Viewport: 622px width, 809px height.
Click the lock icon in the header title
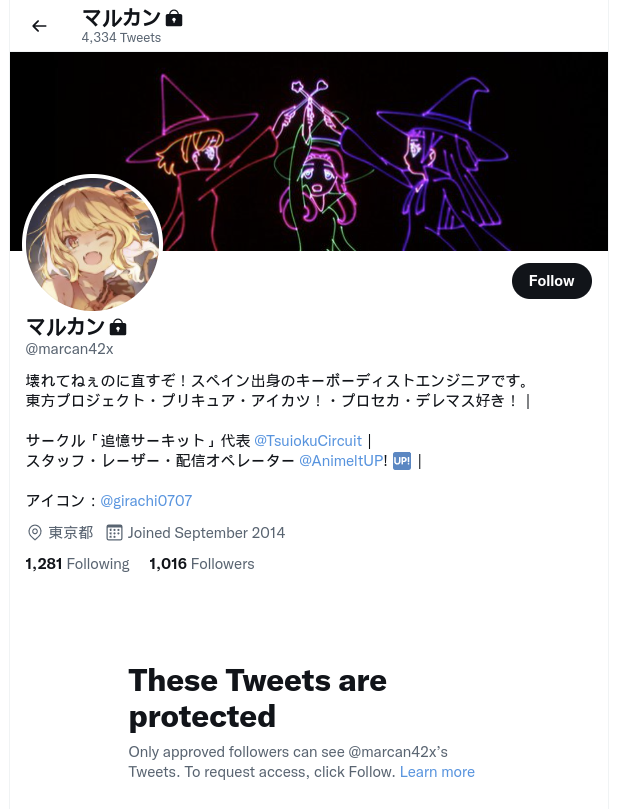[174, 19]
